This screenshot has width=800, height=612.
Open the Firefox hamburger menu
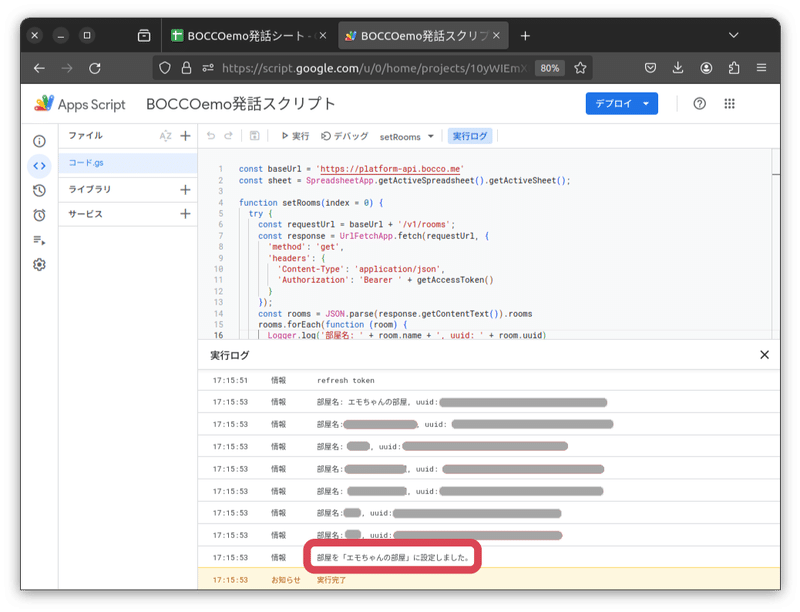[761, 68]
